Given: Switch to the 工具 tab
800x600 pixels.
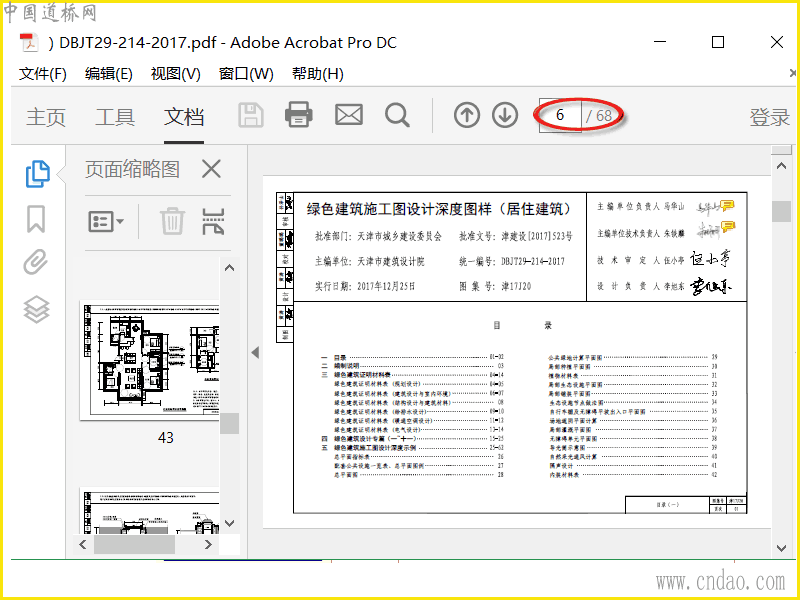Looking at the screenshot, I should tap(115, 117).
